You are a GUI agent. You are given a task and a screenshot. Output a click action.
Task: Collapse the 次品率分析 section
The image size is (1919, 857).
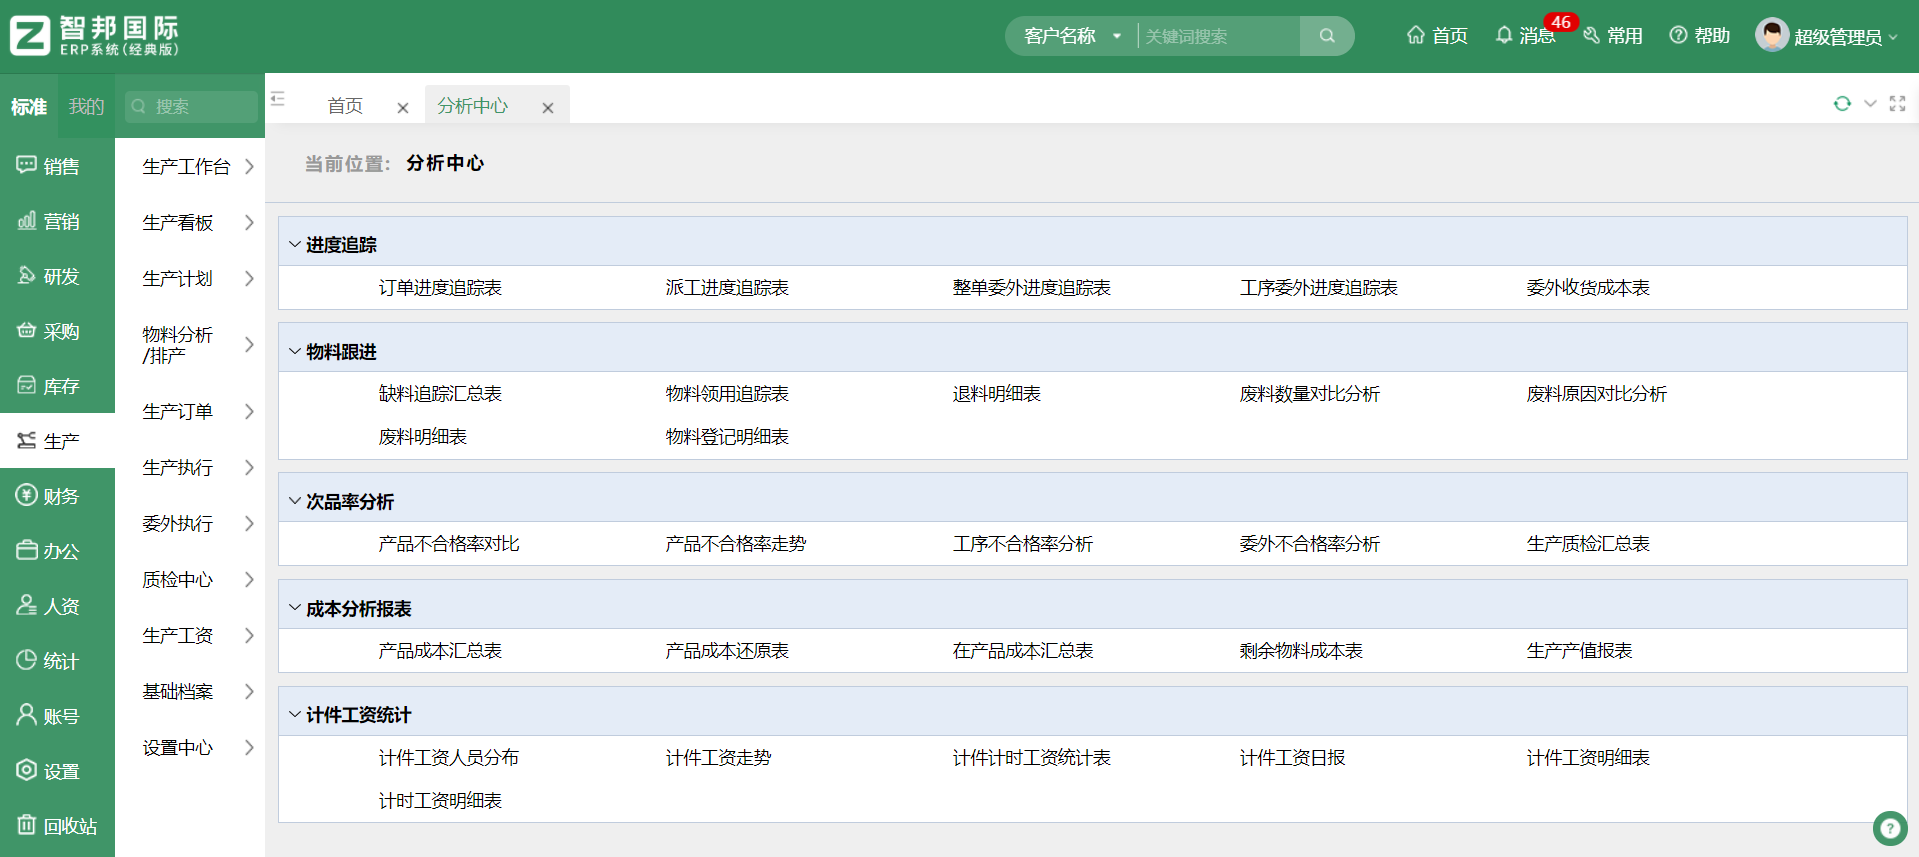pyautogui.click(x=295, y=501)
